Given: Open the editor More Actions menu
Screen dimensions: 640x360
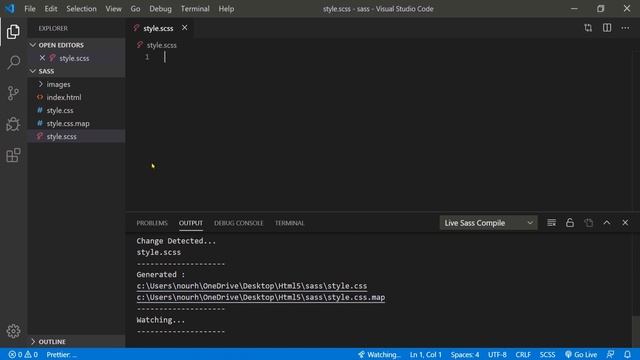Looking at the screenshot, I should [625, 28].
